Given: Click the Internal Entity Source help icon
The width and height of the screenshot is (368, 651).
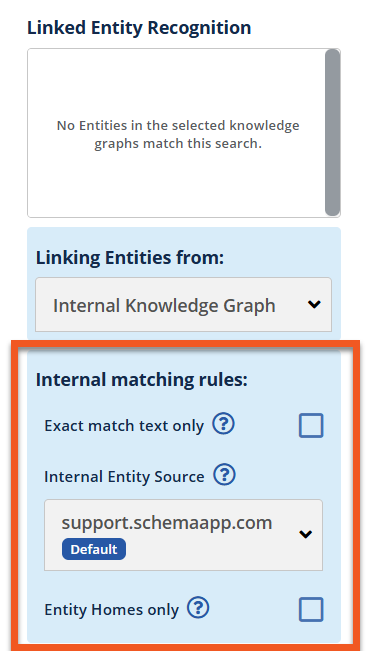Looking at the screenshot, I should [x=224, y=475].
